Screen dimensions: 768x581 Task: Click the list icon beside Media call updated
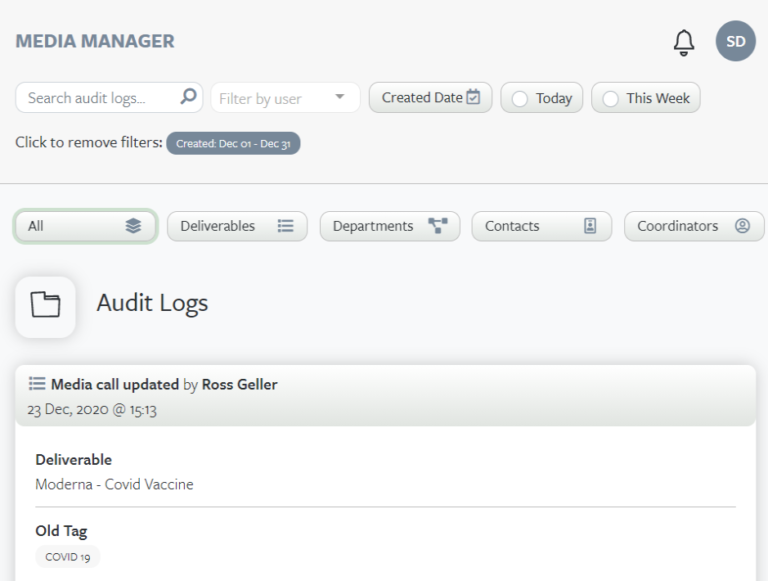coord(37,384)
